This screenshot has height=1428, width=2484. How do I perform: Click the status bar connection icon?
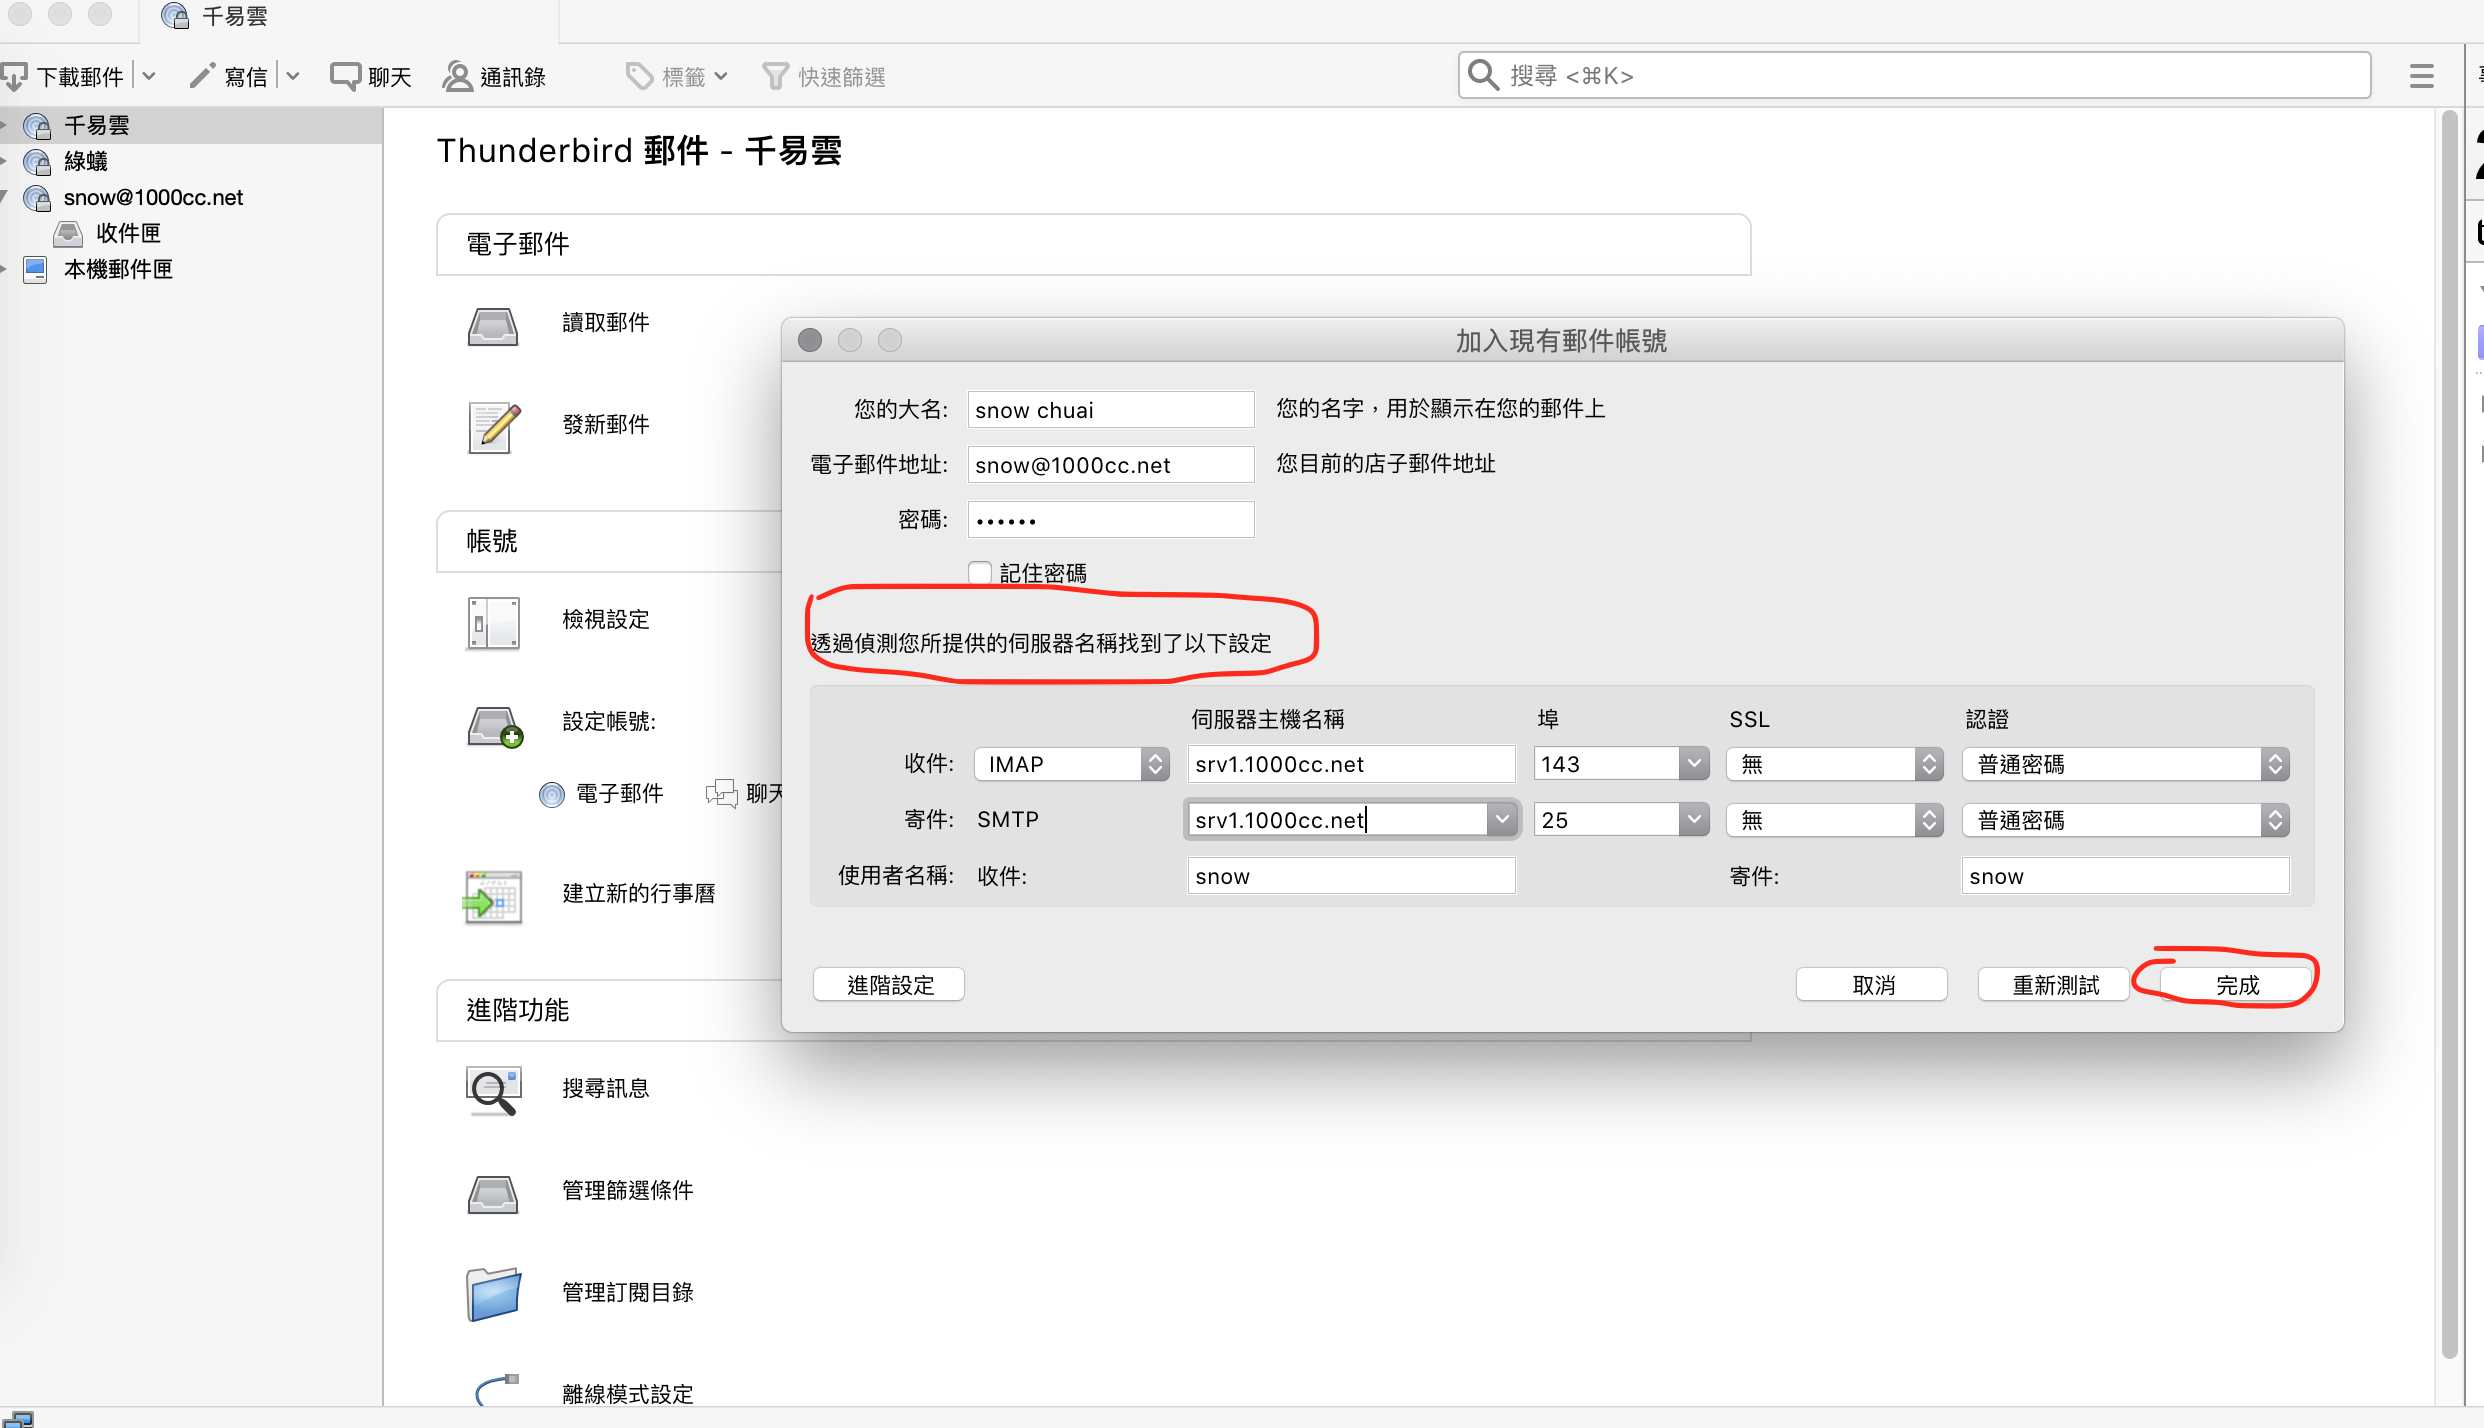(17, 1419)
